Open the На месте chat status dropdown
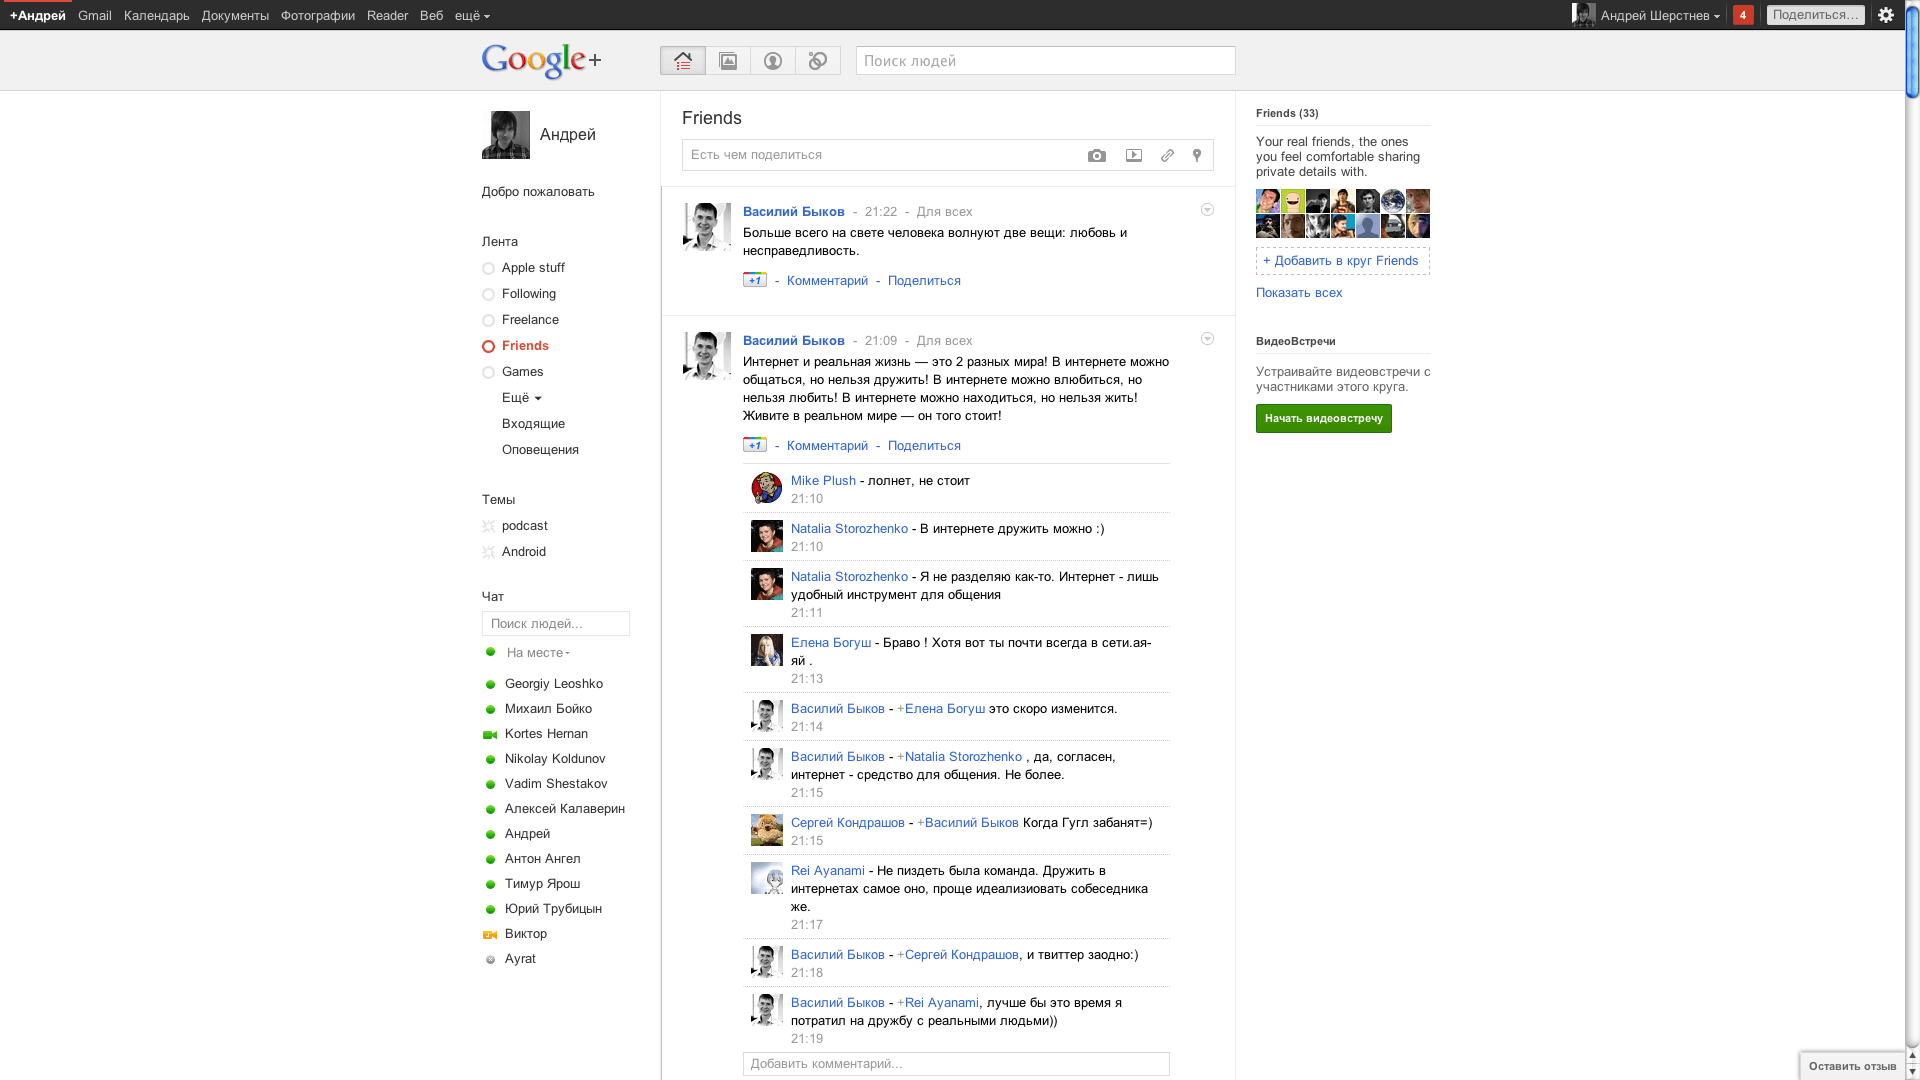 coord(538,653)
